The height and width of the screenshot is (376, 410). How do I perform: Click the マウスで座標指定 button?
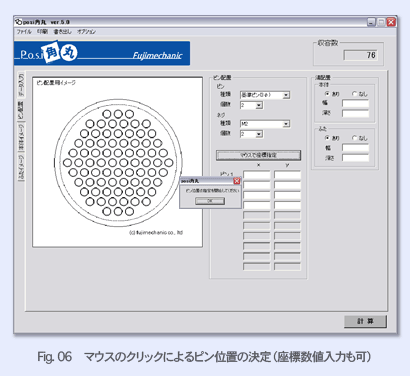click(258, 155)
